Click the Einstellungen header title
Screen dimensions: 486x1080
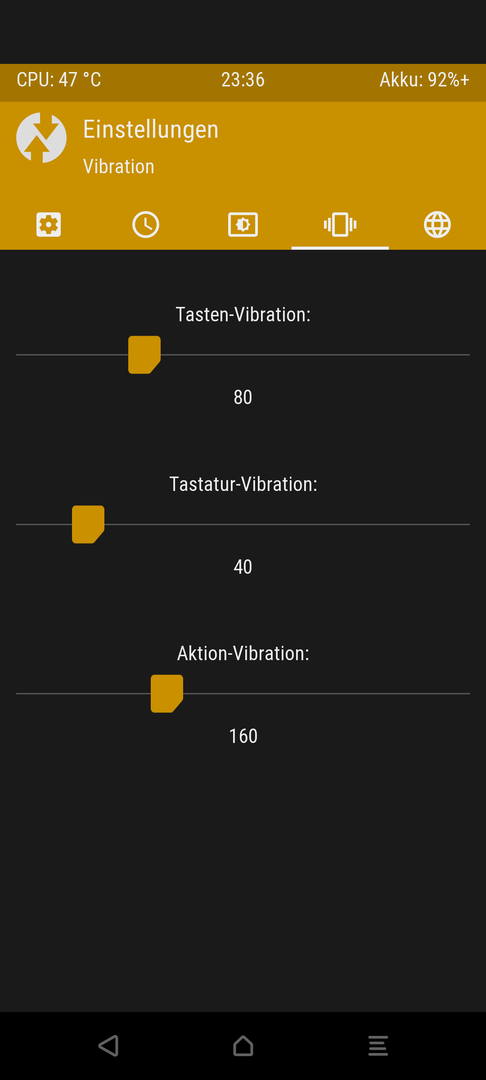pos(151,129)
